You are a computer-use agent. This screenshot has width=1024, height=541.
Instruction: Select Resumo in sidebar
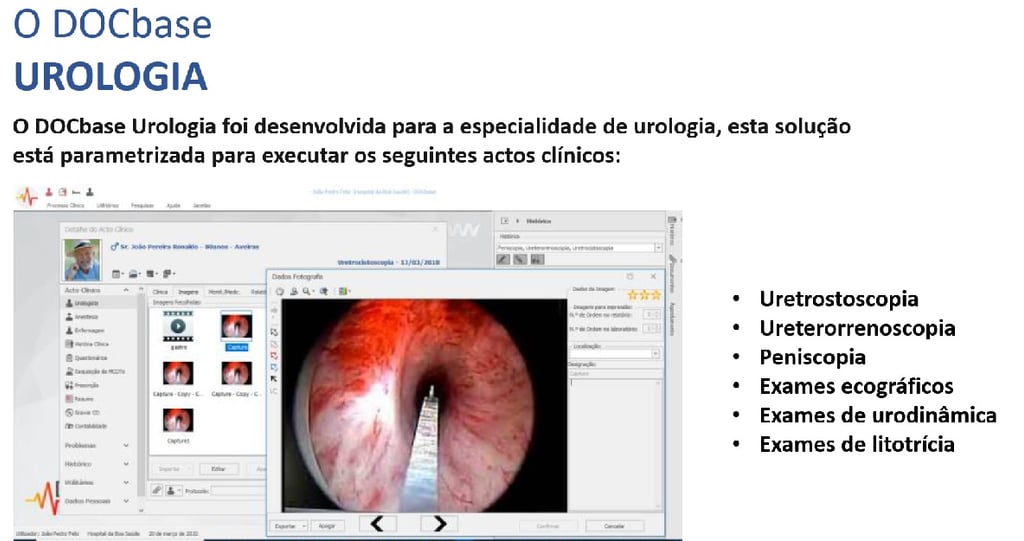point(79,399)
